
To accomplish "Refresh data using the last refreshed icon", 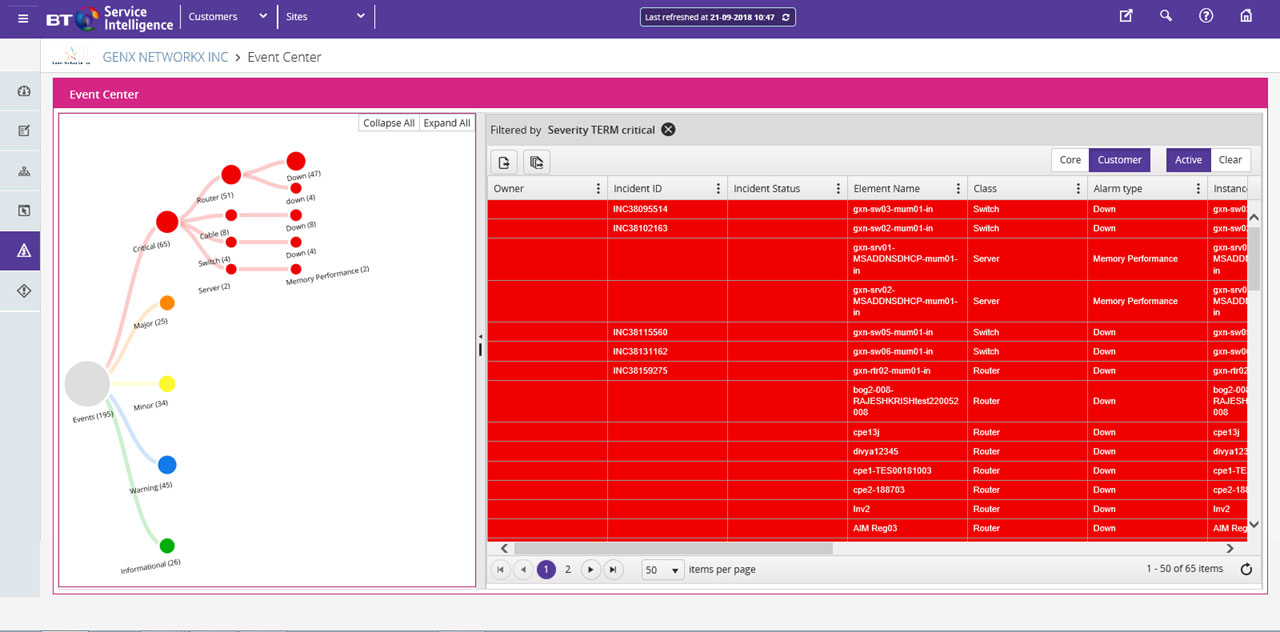I will pos(787,17).
